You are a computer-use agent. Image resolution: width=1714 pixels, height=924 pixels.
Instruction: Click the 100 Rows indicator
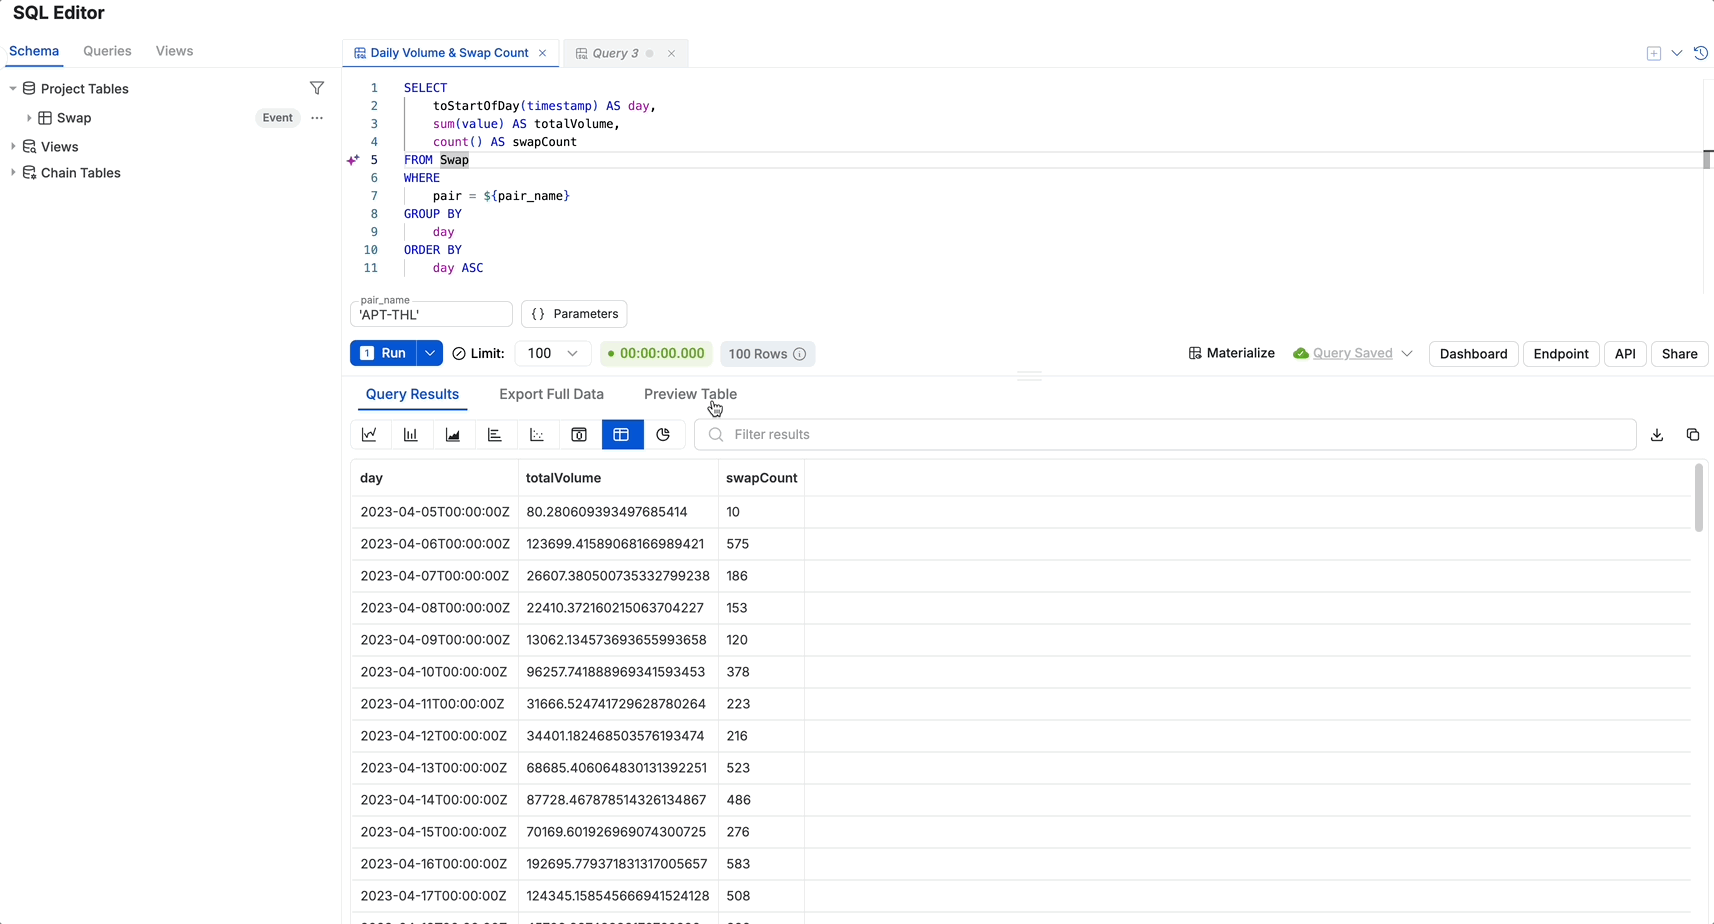tap(767, 354)
